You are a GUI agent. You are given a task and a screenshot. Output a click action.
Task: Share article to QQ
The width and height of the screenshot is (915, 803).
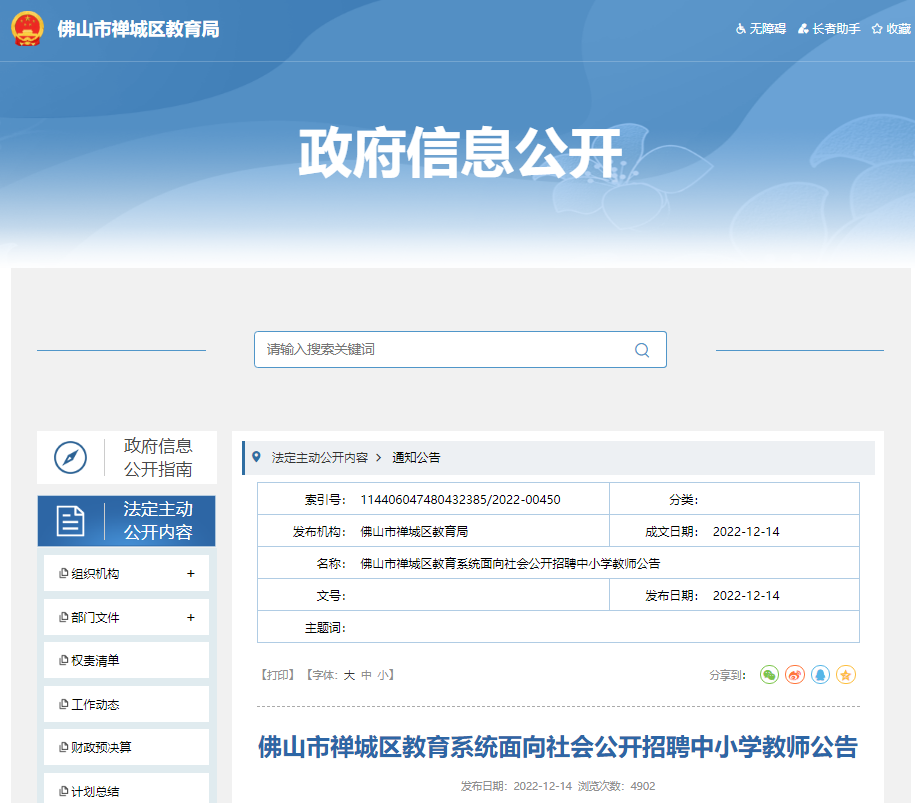(821, 675)
